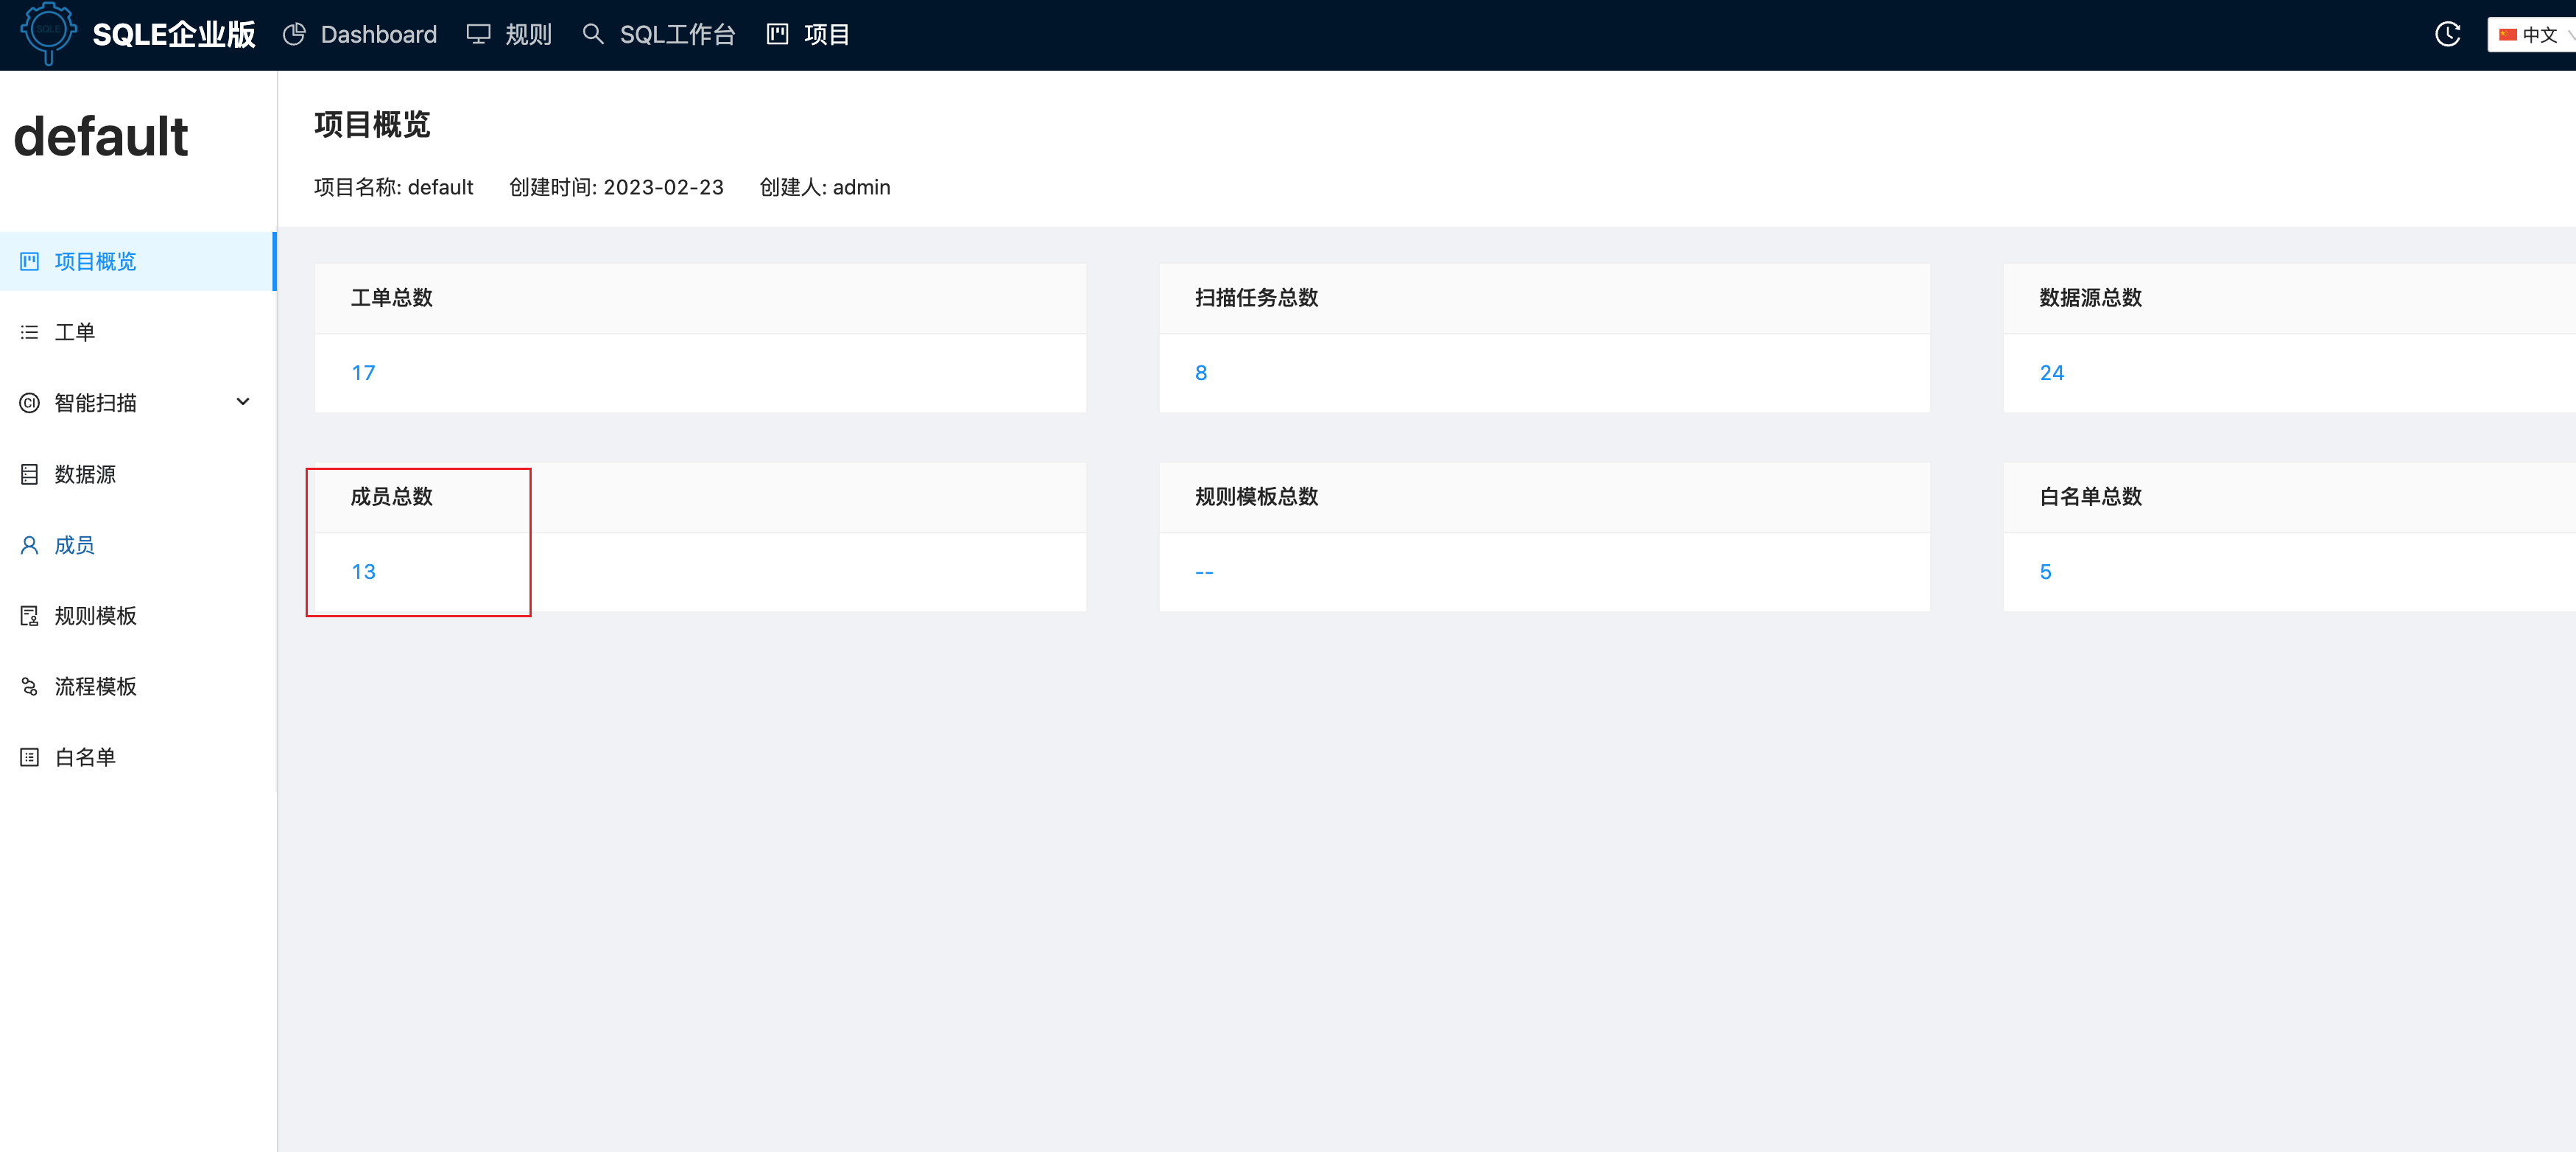Screen dimensions: 2576x1152
Task: Click the Dashboard pie chart icon
Action: (x=294, y=35)
